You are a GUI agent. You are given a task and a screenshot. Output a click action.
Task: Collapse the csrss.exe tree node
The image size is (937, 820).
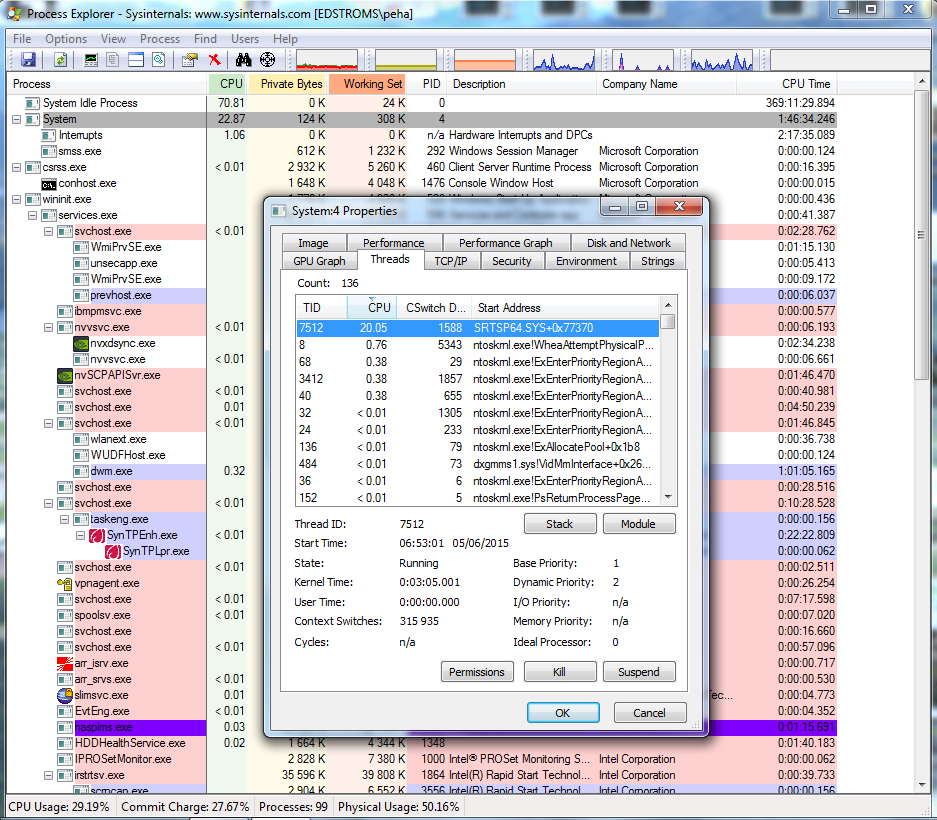pos(17,167)
